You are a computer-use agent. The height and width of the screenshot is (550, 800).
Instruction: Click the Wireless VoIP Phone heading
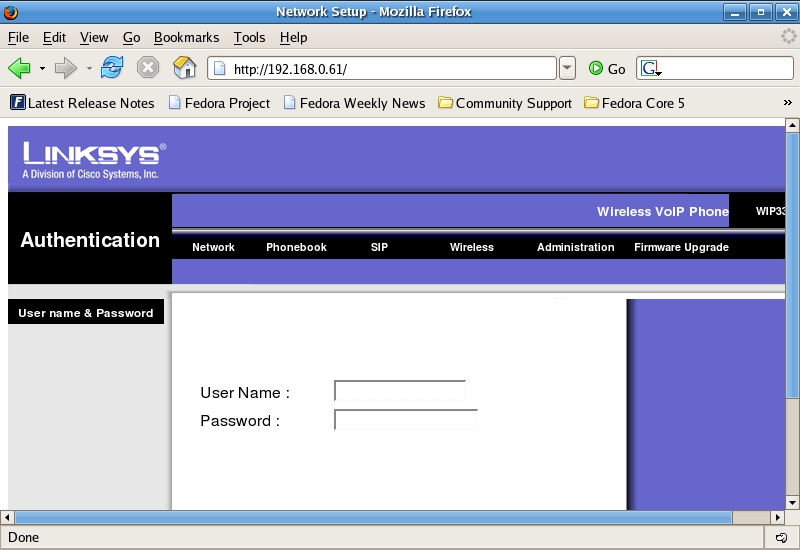click(x=663, y=211)
